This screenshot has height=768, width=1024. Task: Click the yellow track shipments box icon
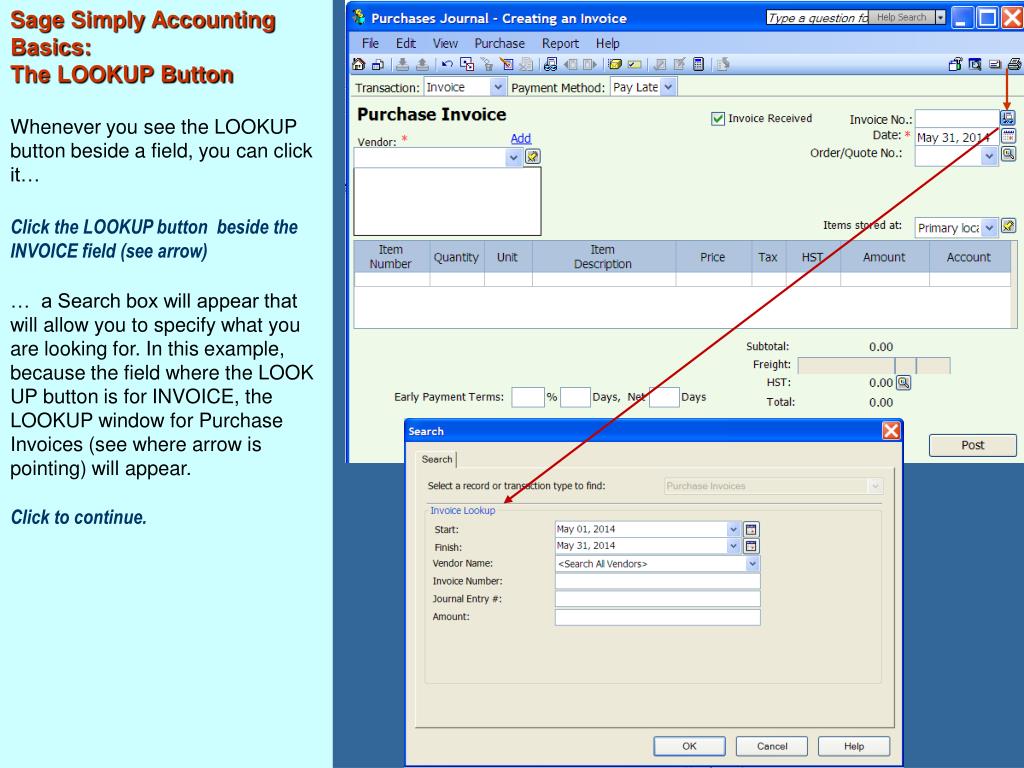[x=615, y=64]
